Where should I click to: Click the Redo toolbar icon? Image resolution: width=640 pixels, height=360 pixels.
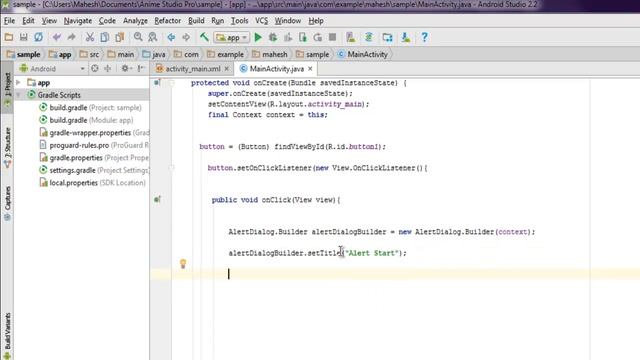[71, 38]
